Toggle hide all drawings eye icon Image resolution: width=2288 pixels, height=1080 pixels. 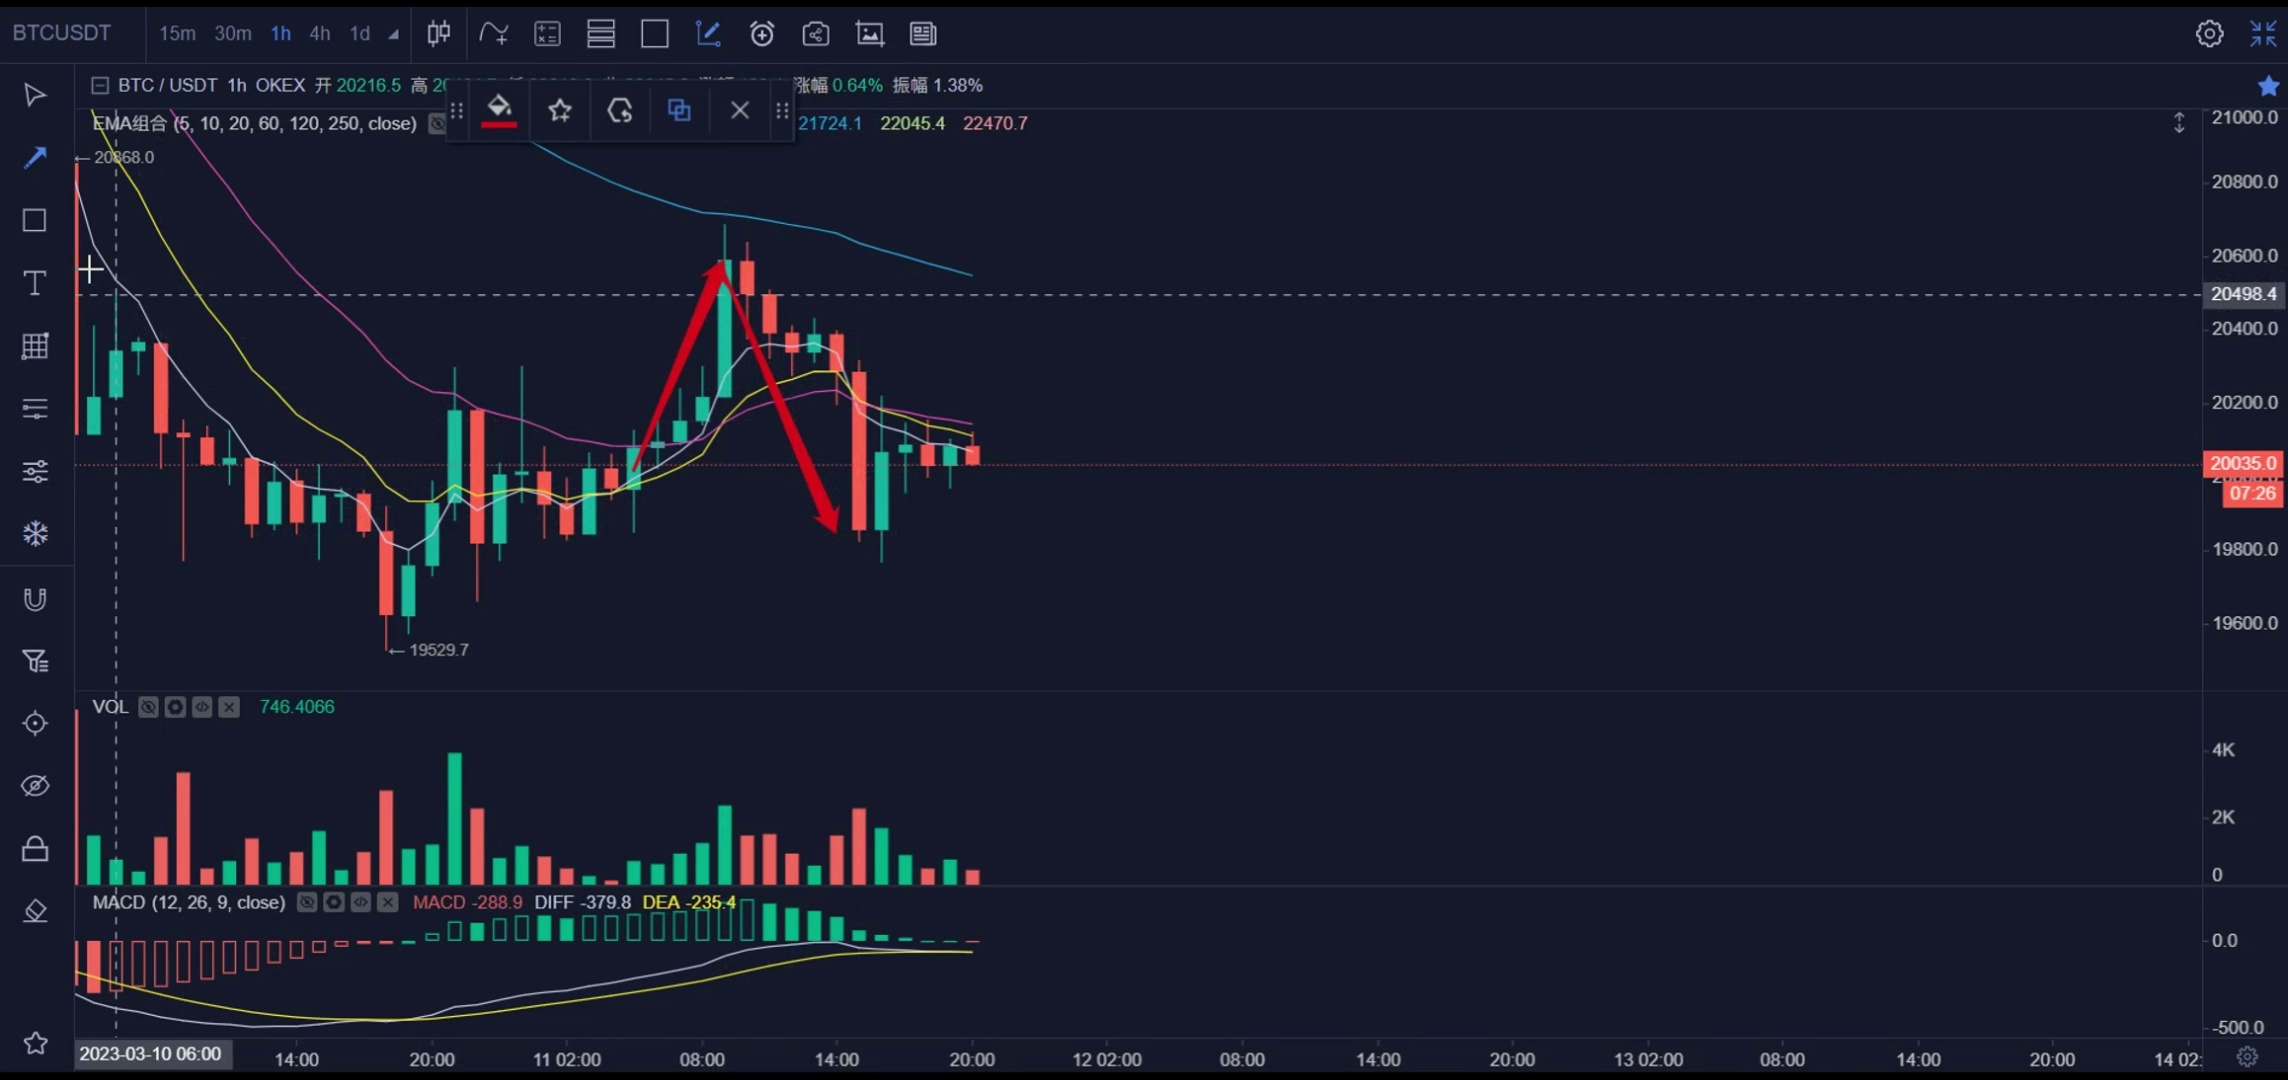click(x=35, y=786)
